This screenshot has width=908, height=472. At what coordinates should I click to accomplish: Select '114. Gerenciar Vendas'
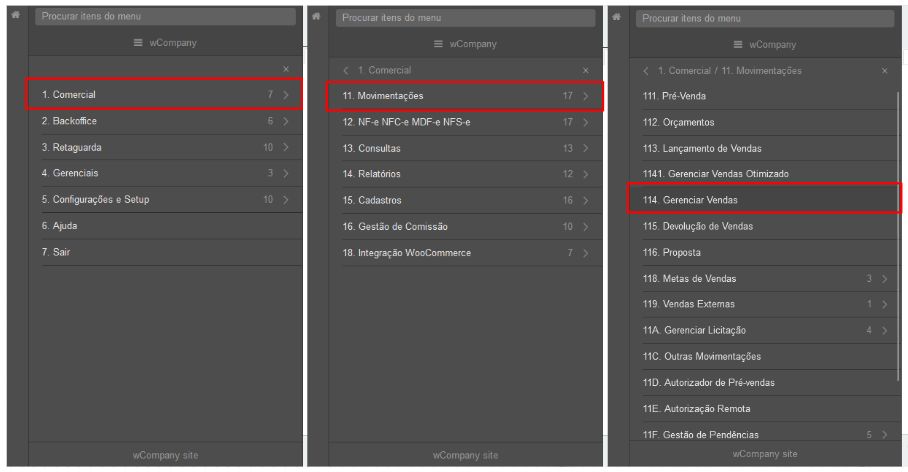[x=764, y=199]
